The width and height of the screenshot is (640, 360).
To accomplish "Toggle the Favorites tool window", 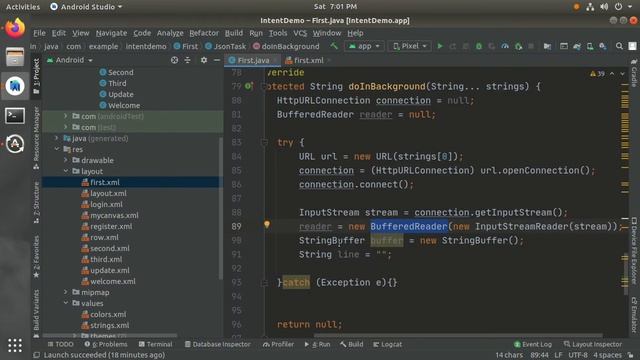I will pyautogui.click(x=36, y=257).
